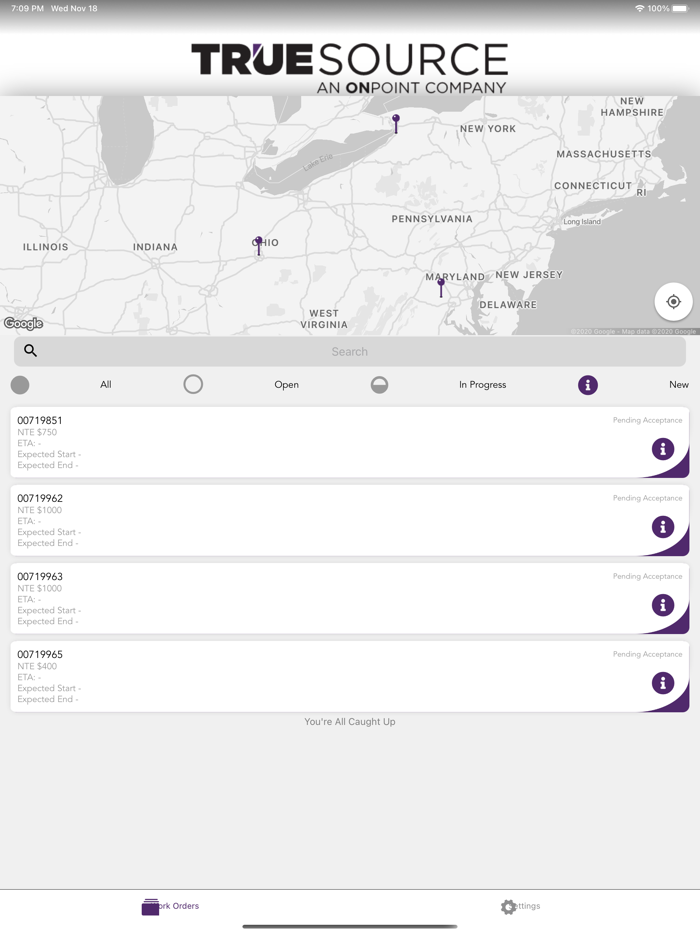Select the All filter circle

pyautogui.click(x=20, y=385)
